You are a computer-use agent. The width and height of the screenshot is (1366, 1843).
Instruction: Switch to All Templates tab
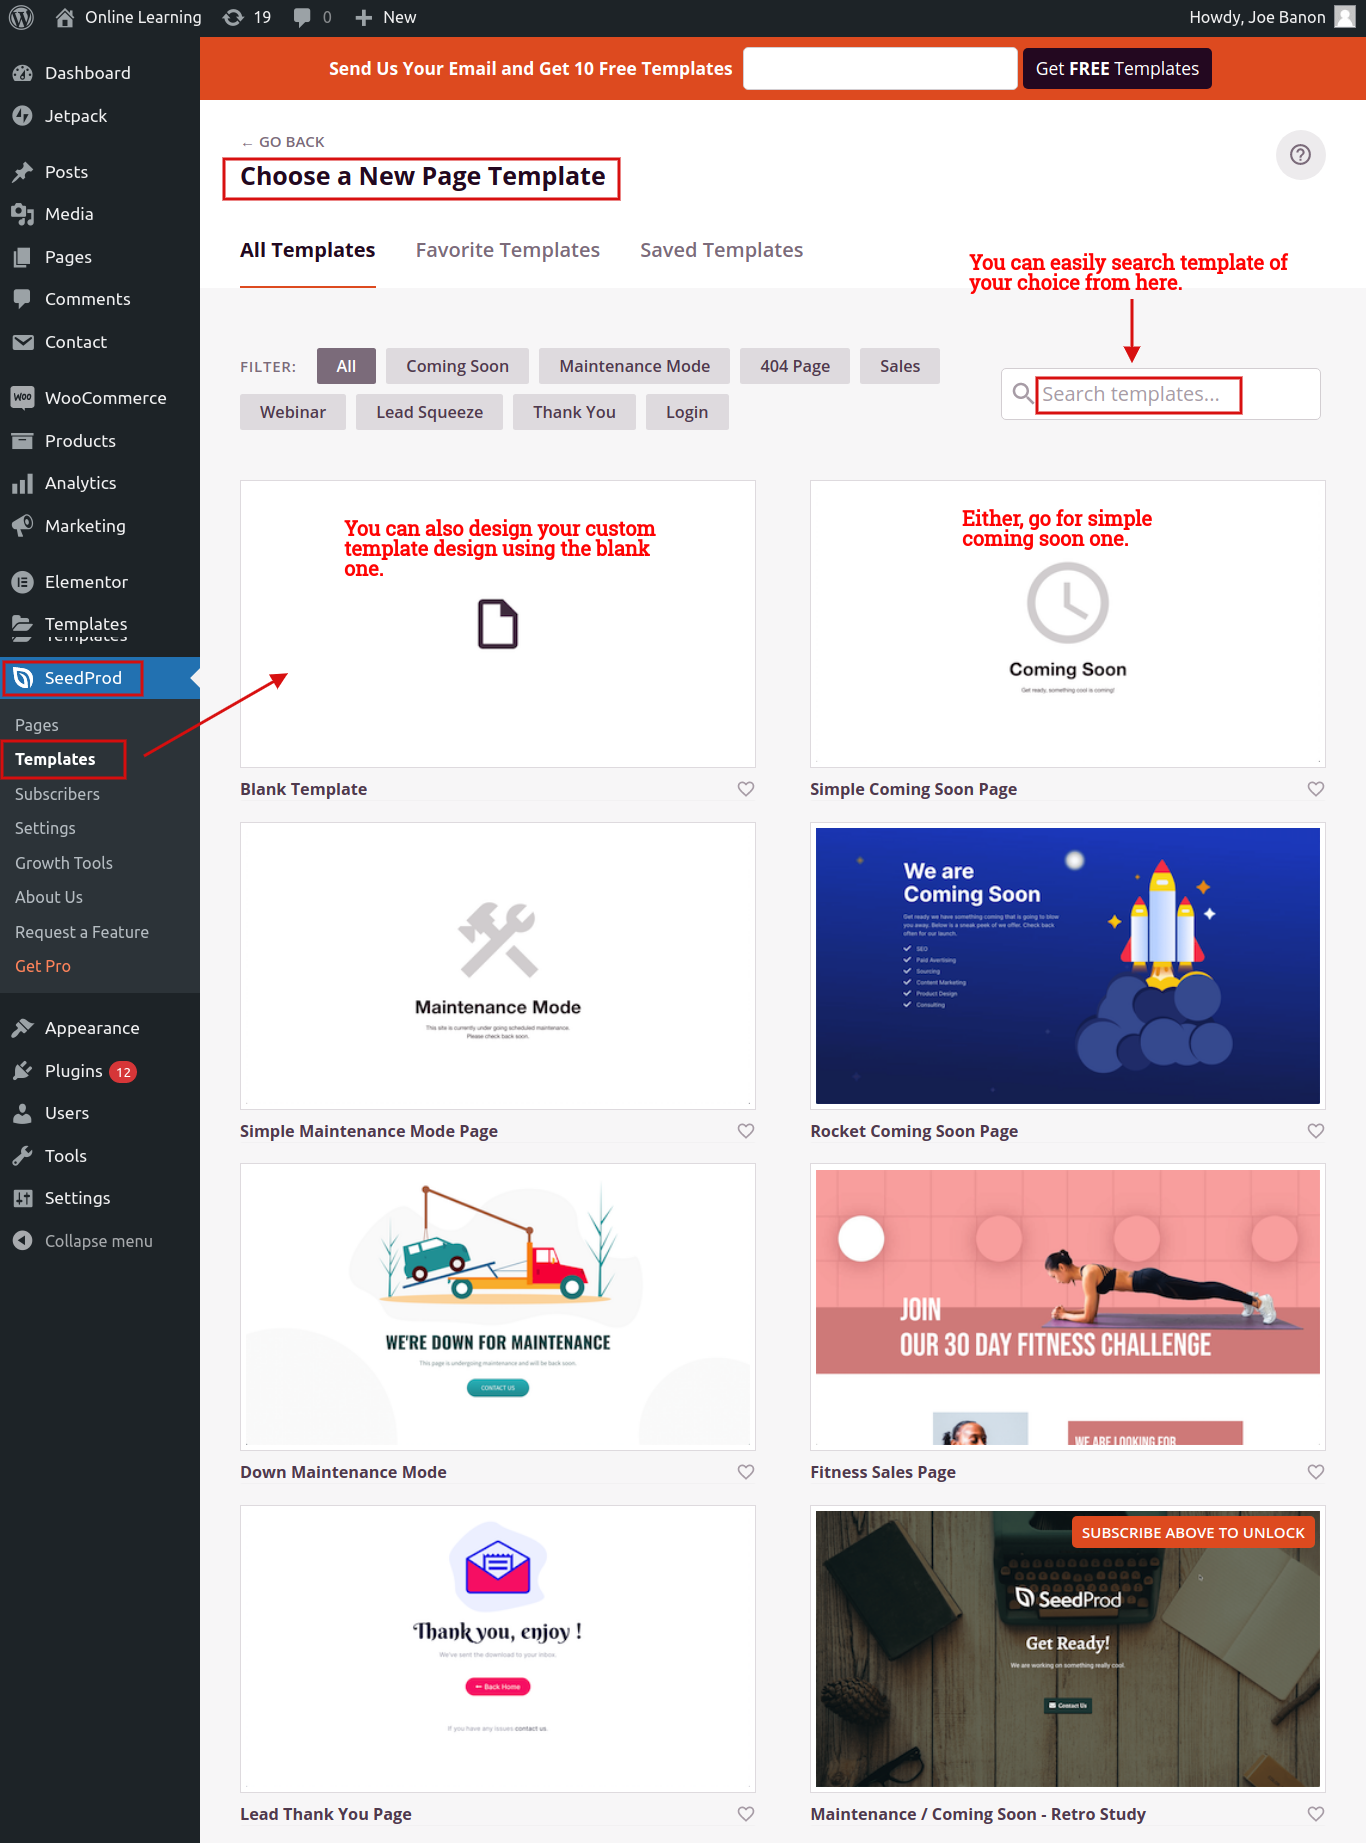coord(308,250)
